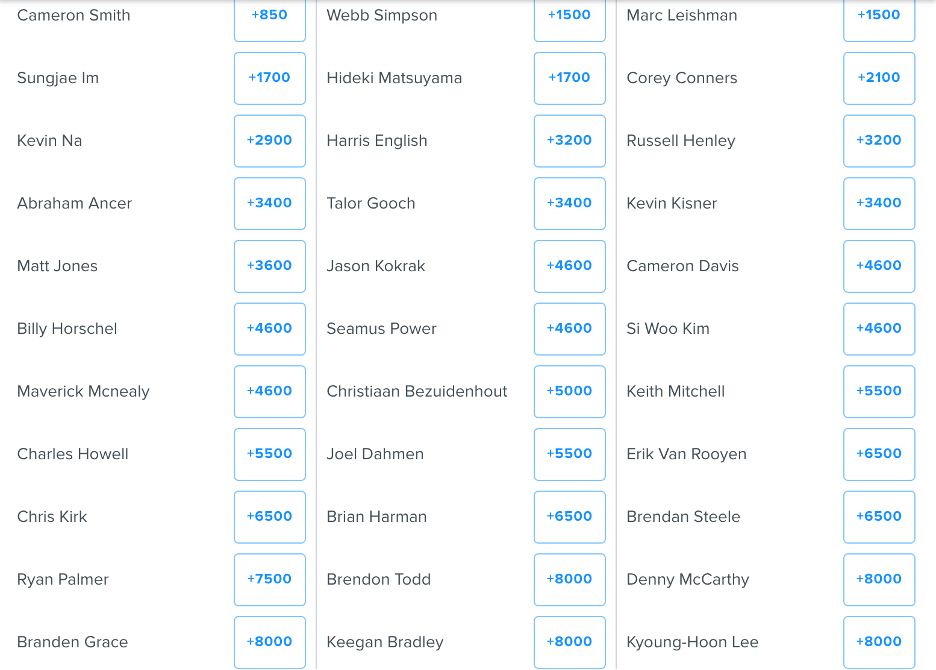Pick Russell Henley at +3200
The height and width of the screenshot is (670, 936).
[879, 141]
